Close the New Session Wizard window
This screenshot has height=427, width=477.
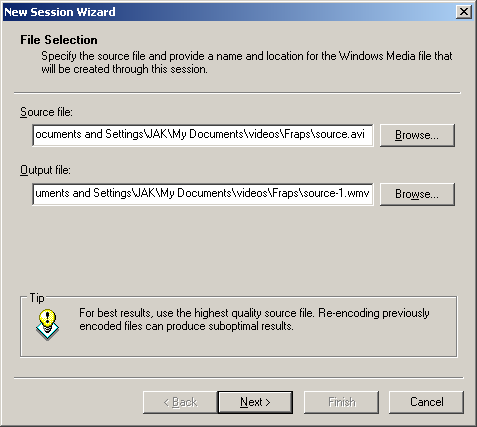464,12
